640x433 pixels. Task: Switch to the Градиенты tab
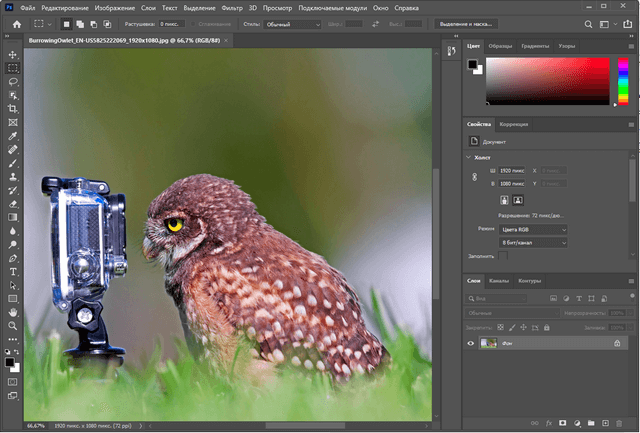tap(535, 46)
